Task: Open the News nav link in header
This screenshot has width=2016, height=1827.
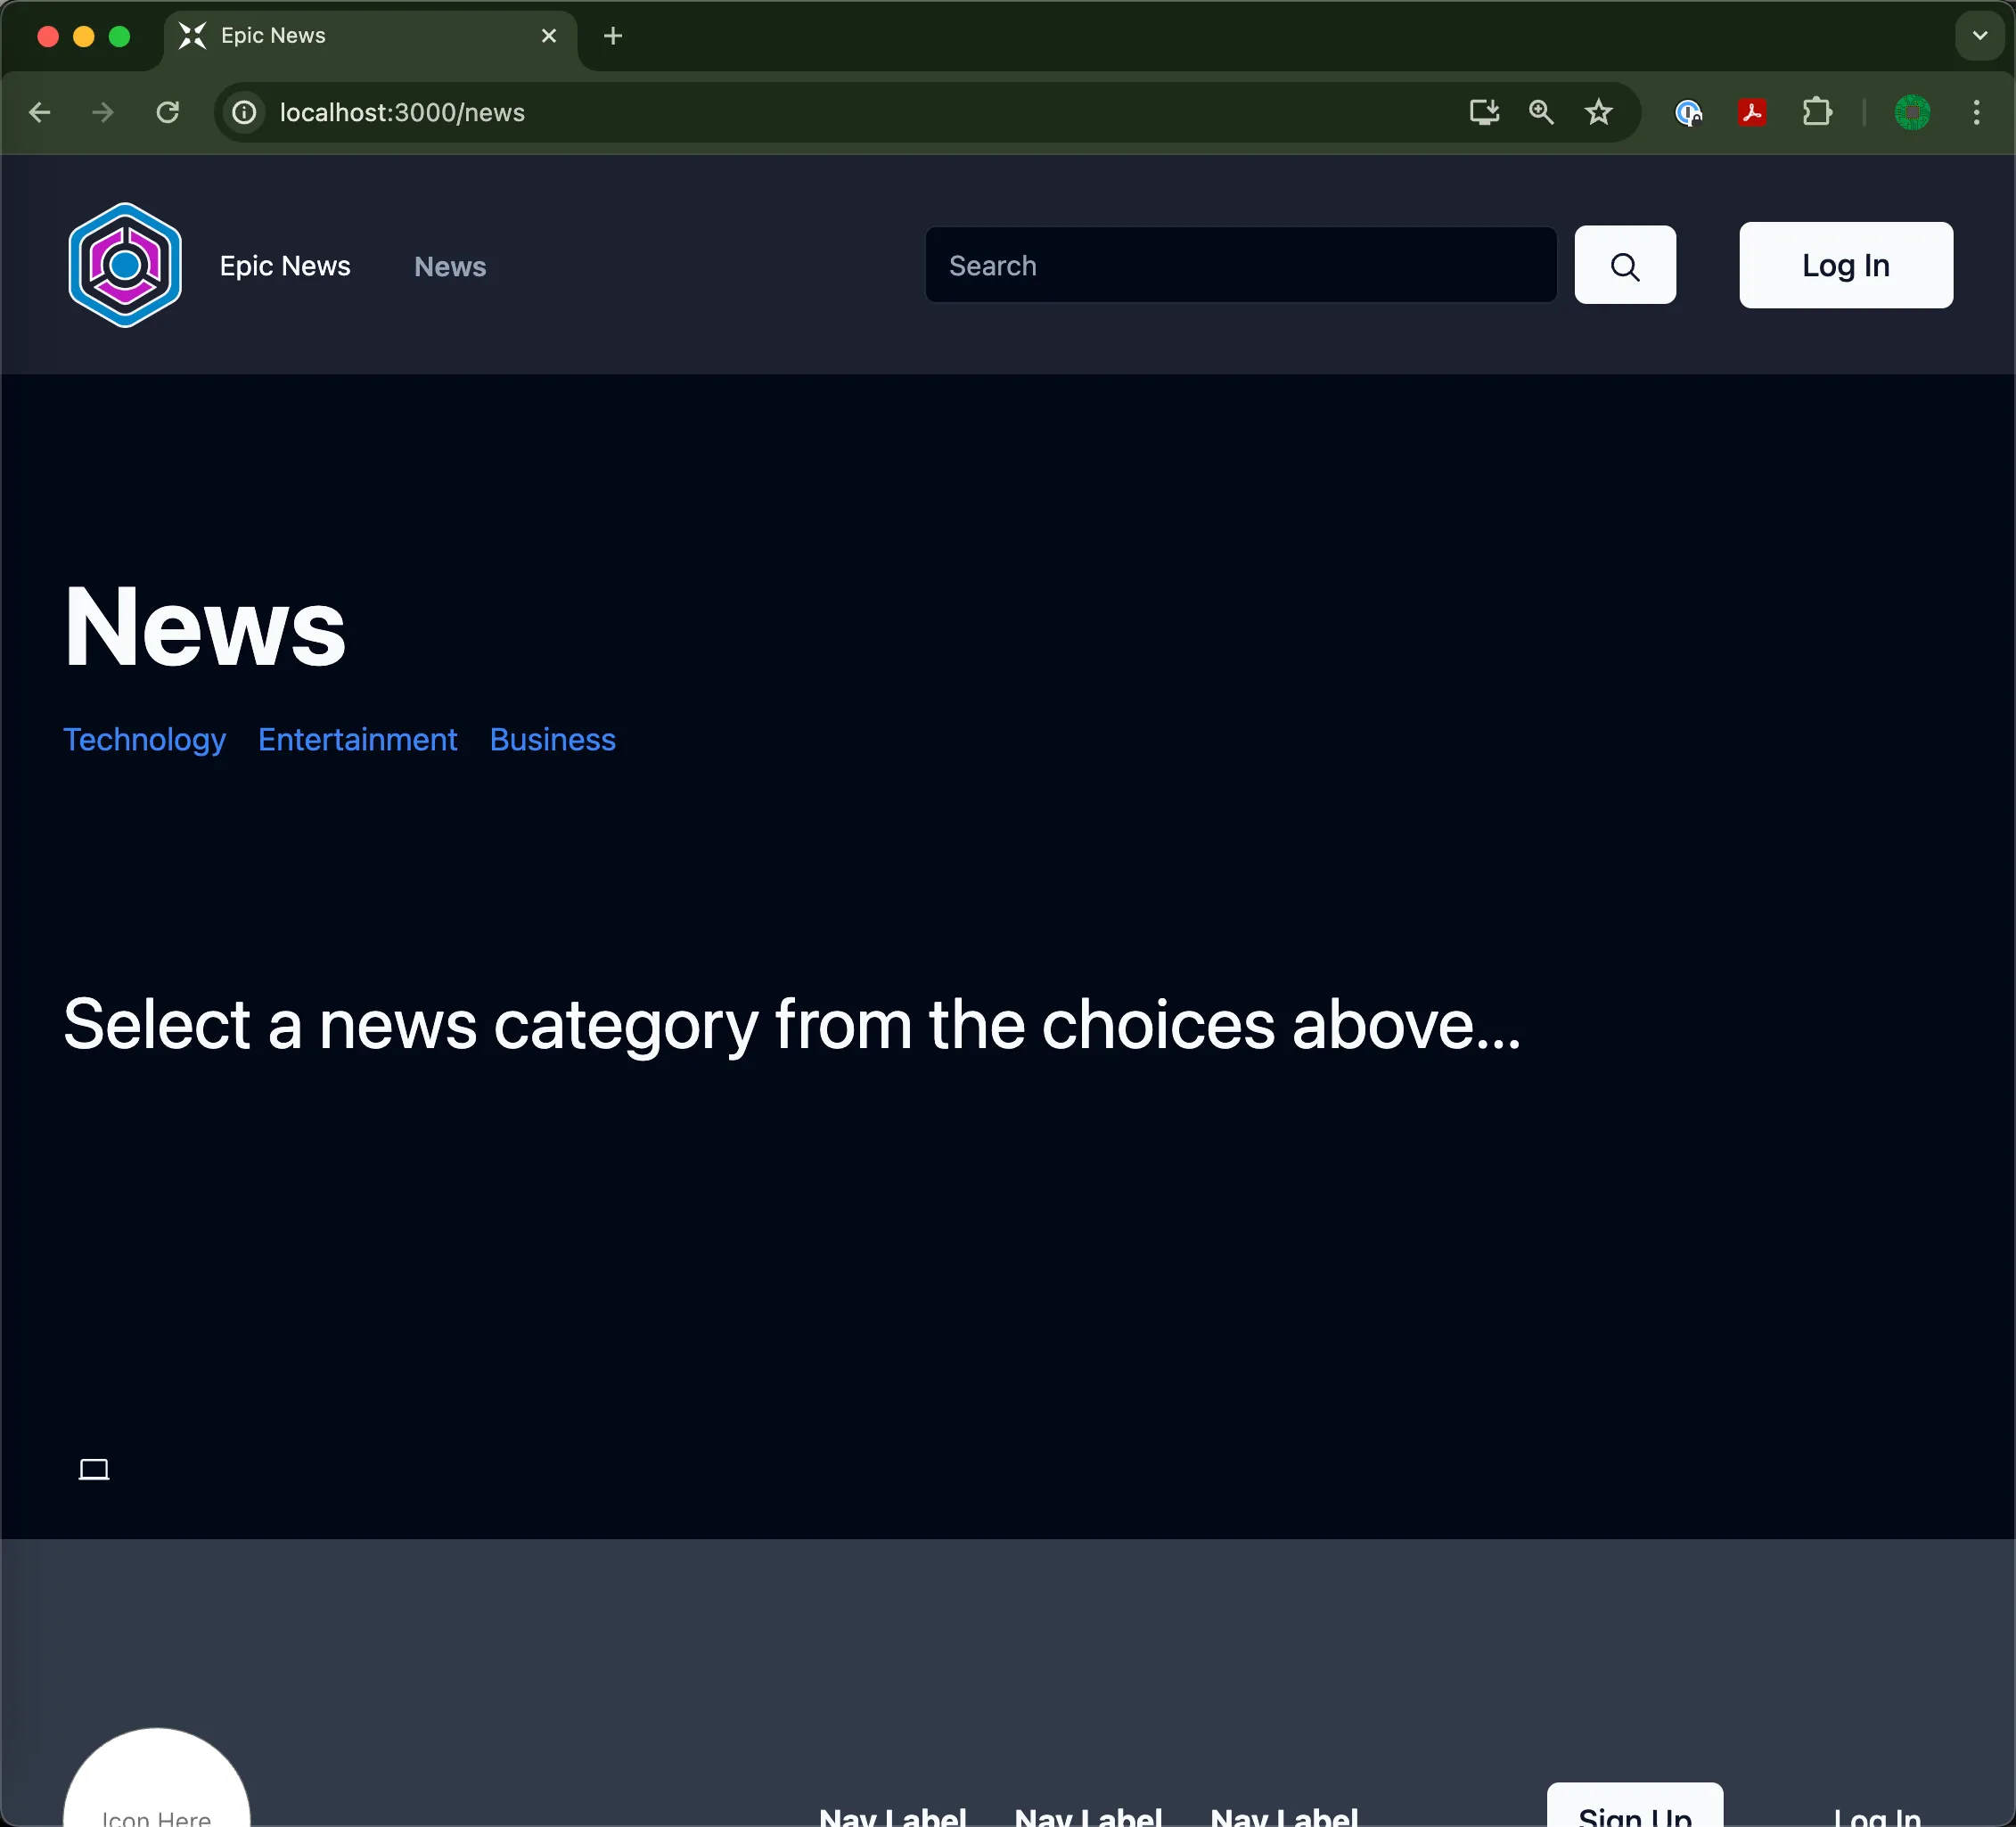Action: 450,266
